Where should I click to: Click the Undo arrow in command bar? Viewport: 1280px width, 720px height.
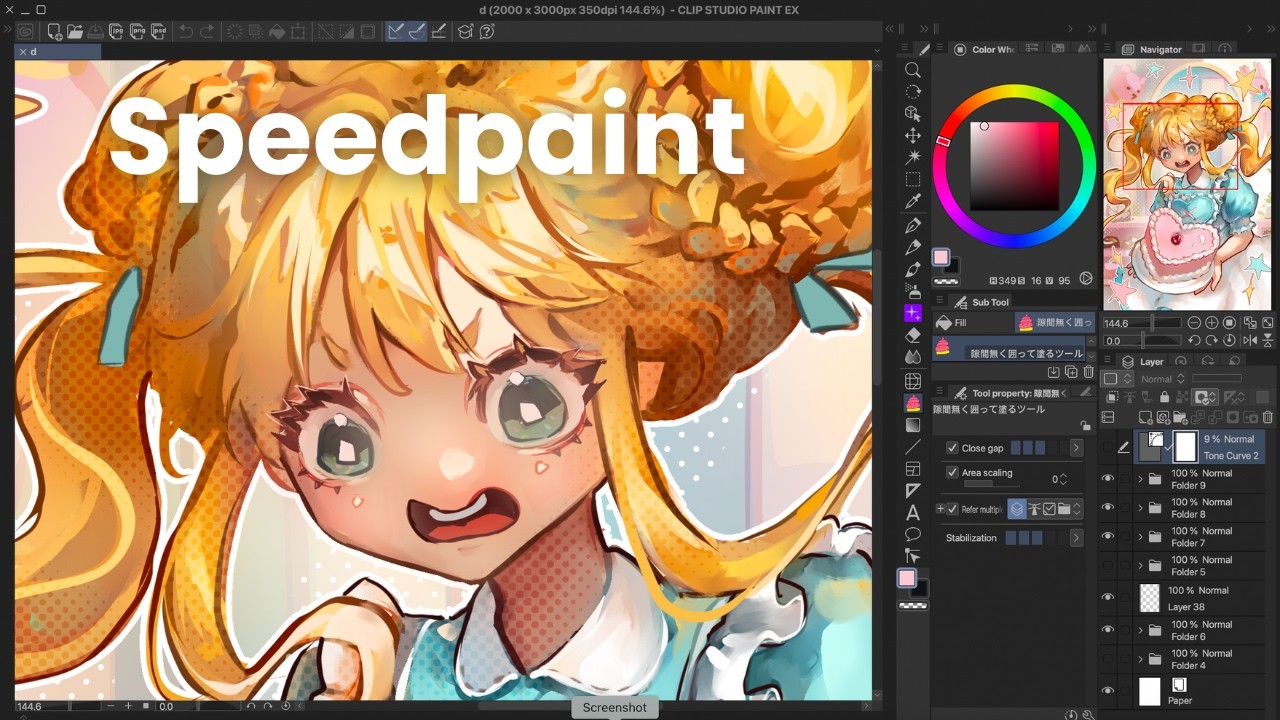186,32
